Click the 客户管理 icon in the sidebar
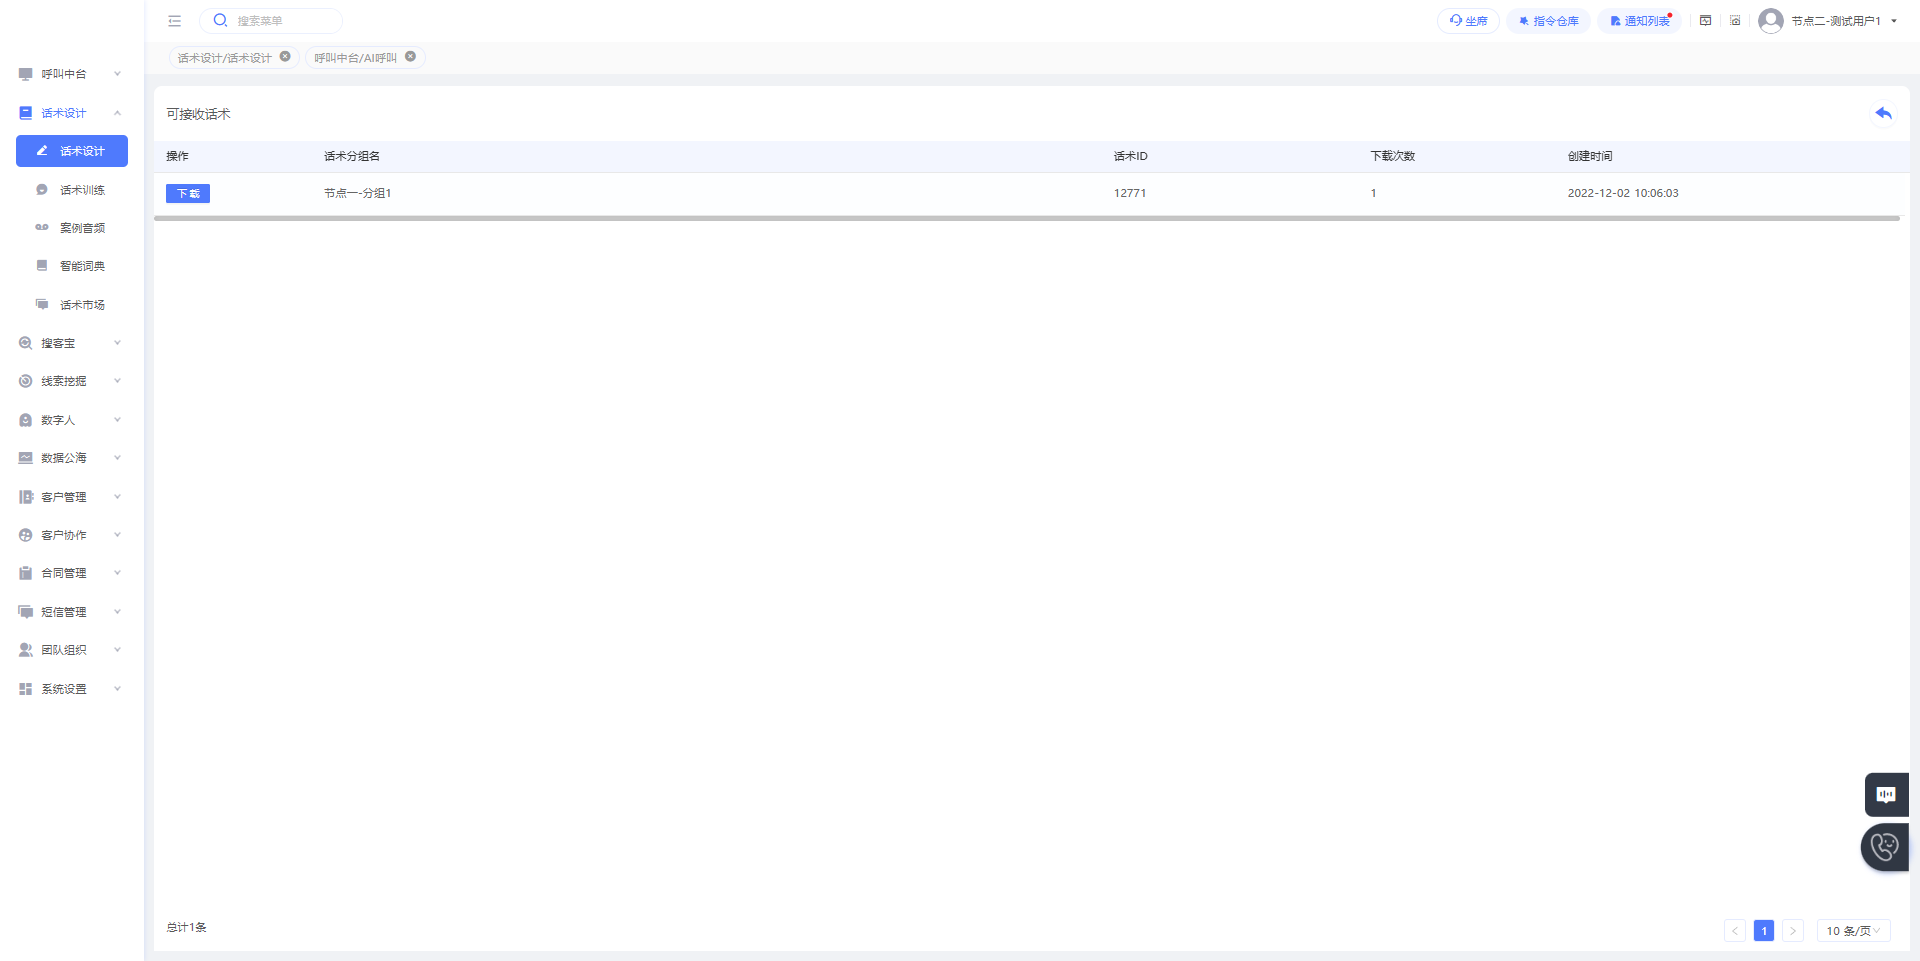 pyautogui.click(x=26, y=497)
